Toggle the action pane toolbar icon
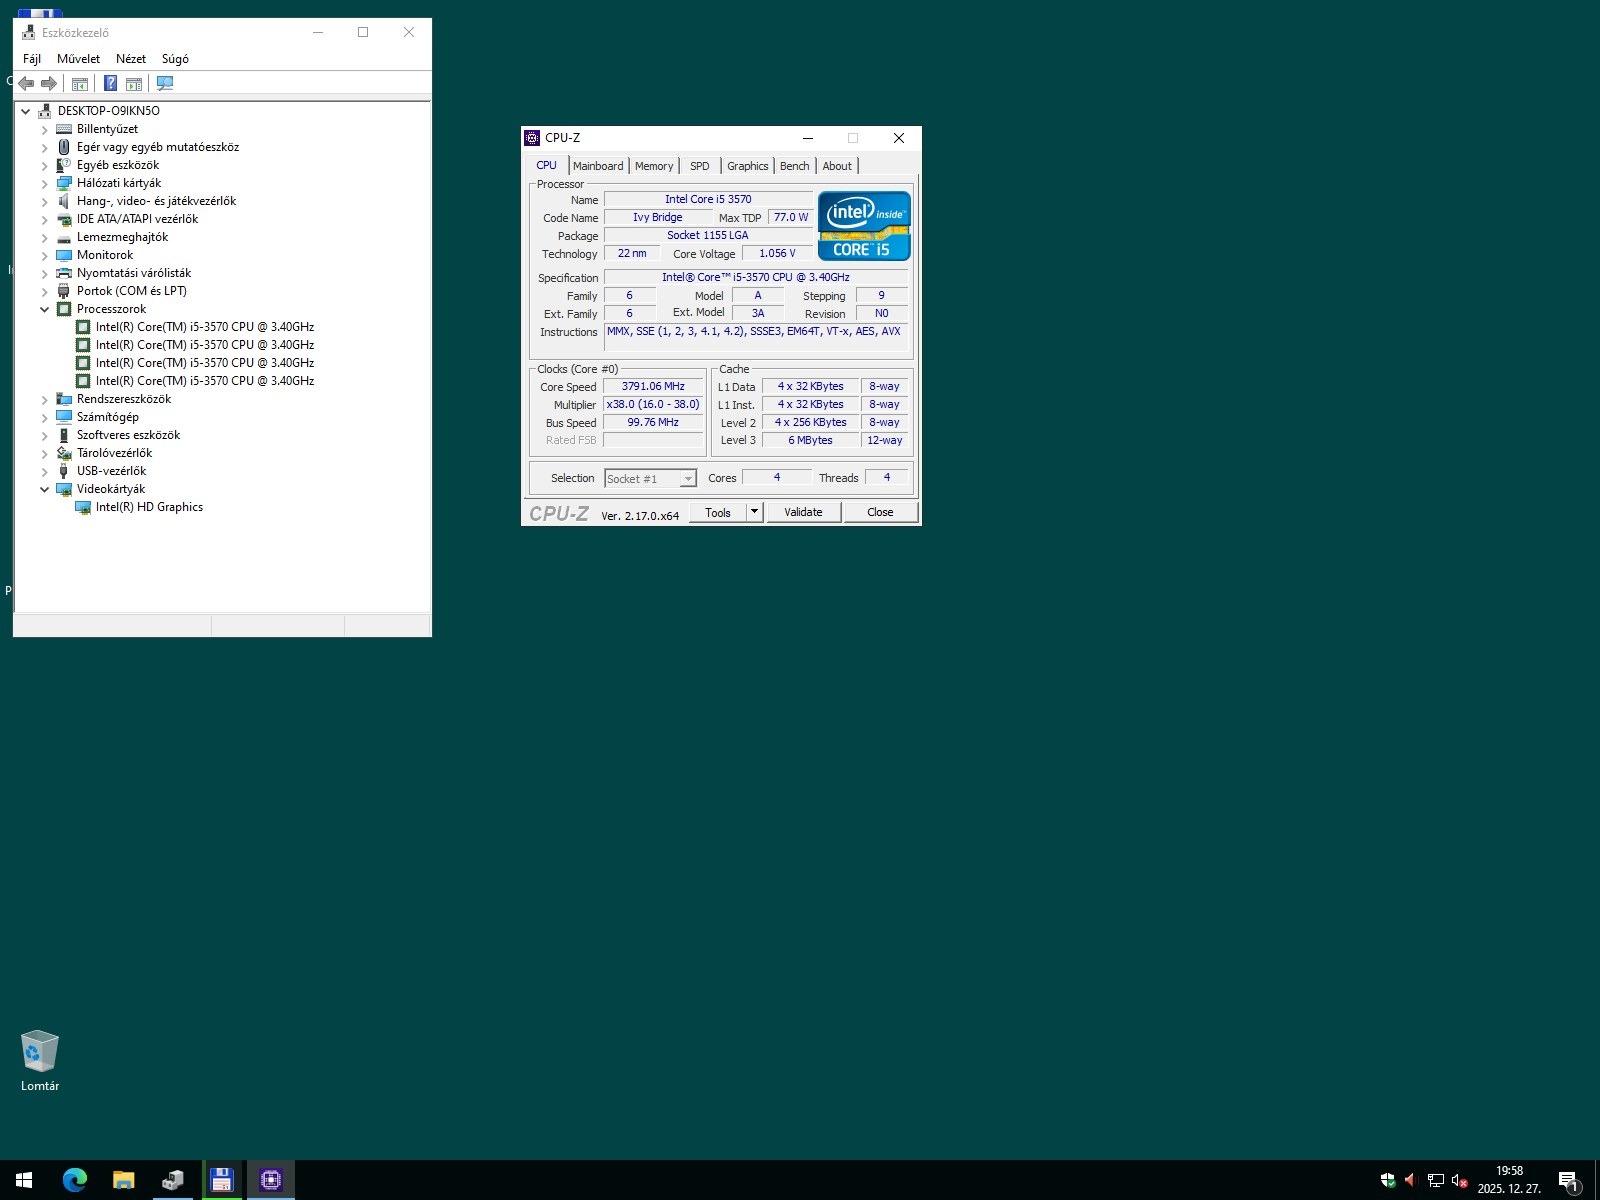 (x=134, y=84)
